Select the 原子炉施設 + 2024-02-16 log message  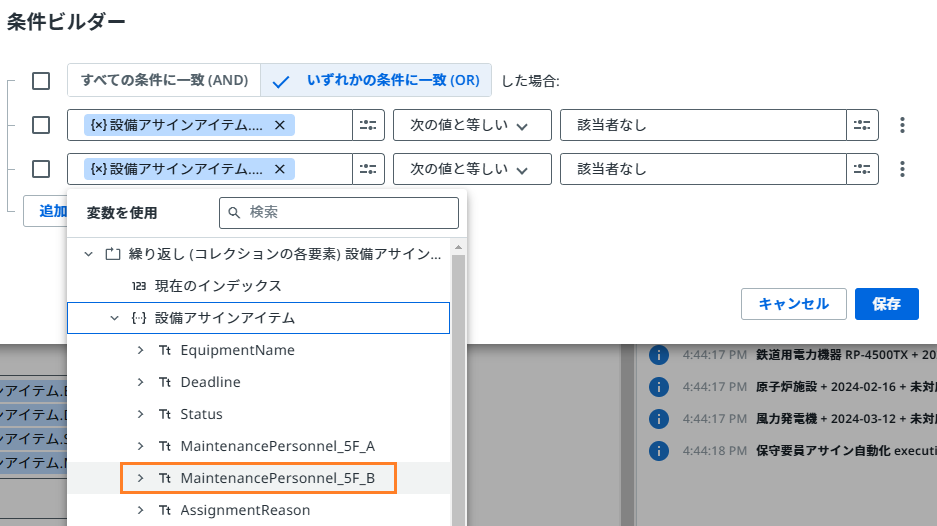tap(846, 387)
